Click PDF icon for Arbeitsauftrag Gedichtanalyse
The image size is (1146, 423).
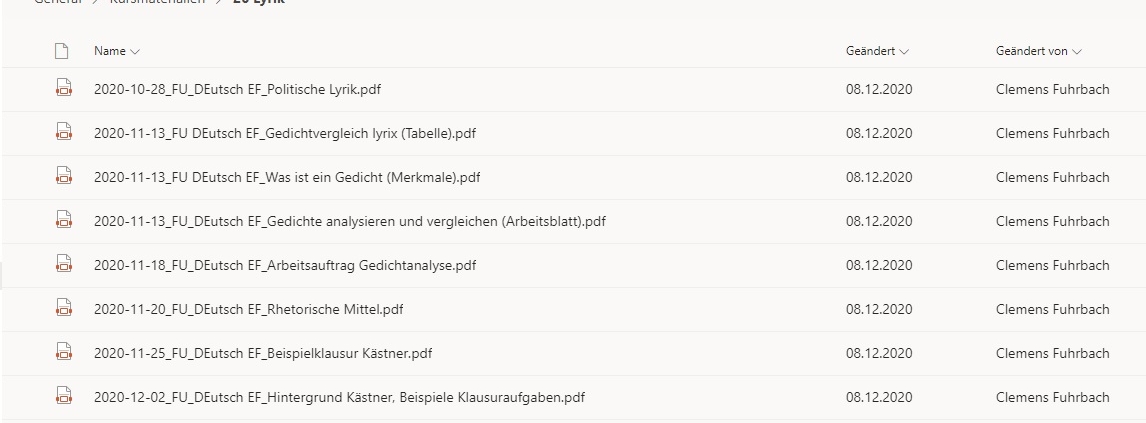(64, 264)
